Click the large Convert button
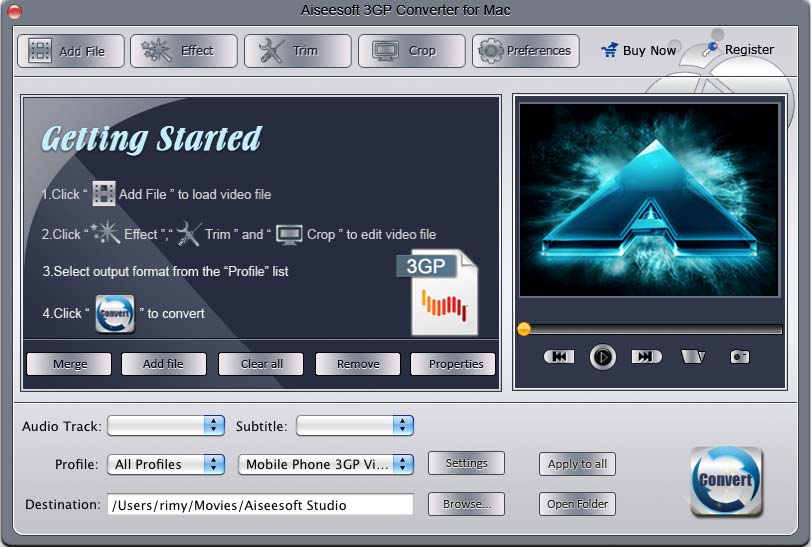 (726, 481)
